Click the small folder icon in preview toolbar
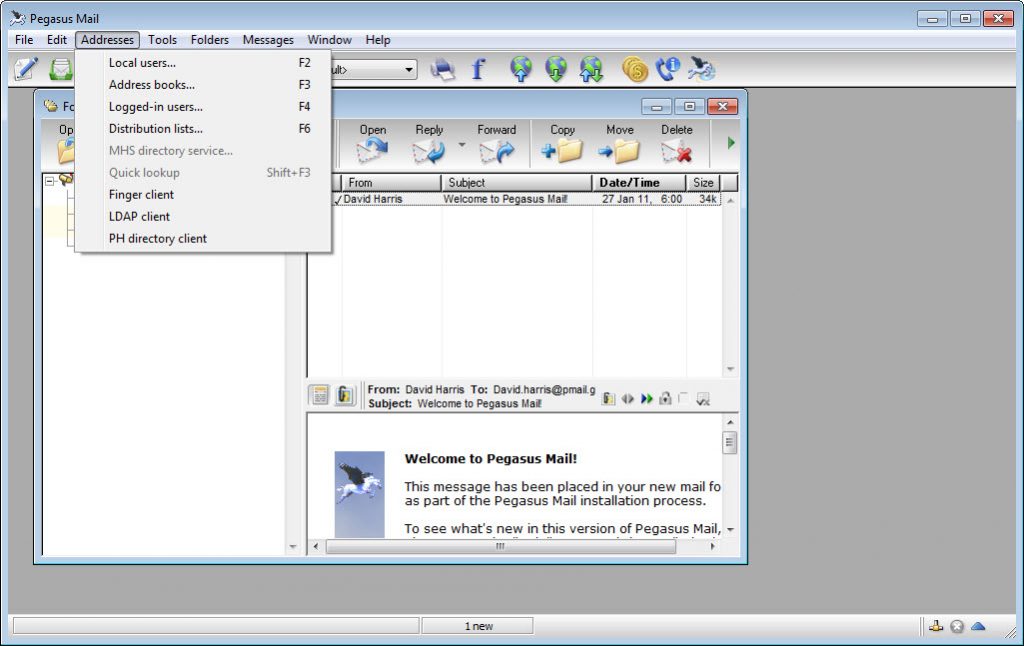Viewport: 1024px width, 646px height. tap(608, 398)
